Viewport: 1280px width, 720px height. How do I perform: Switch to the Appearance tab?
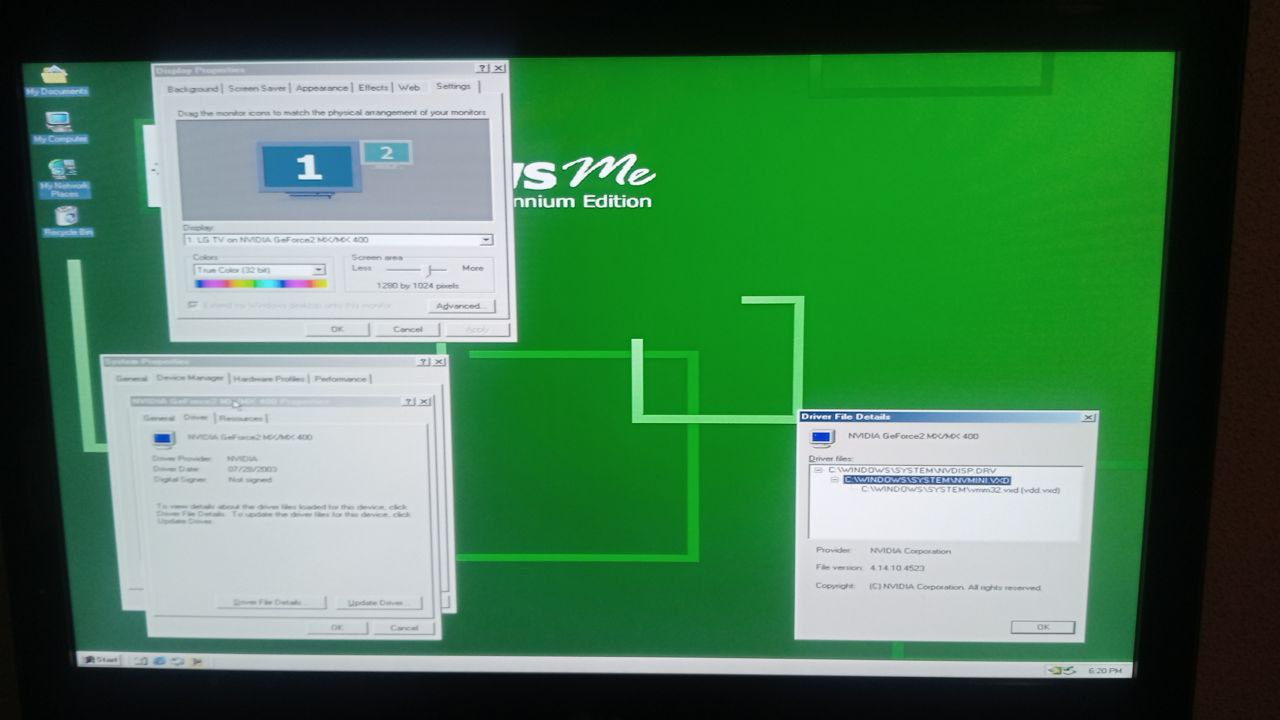(x=322, y=88)
